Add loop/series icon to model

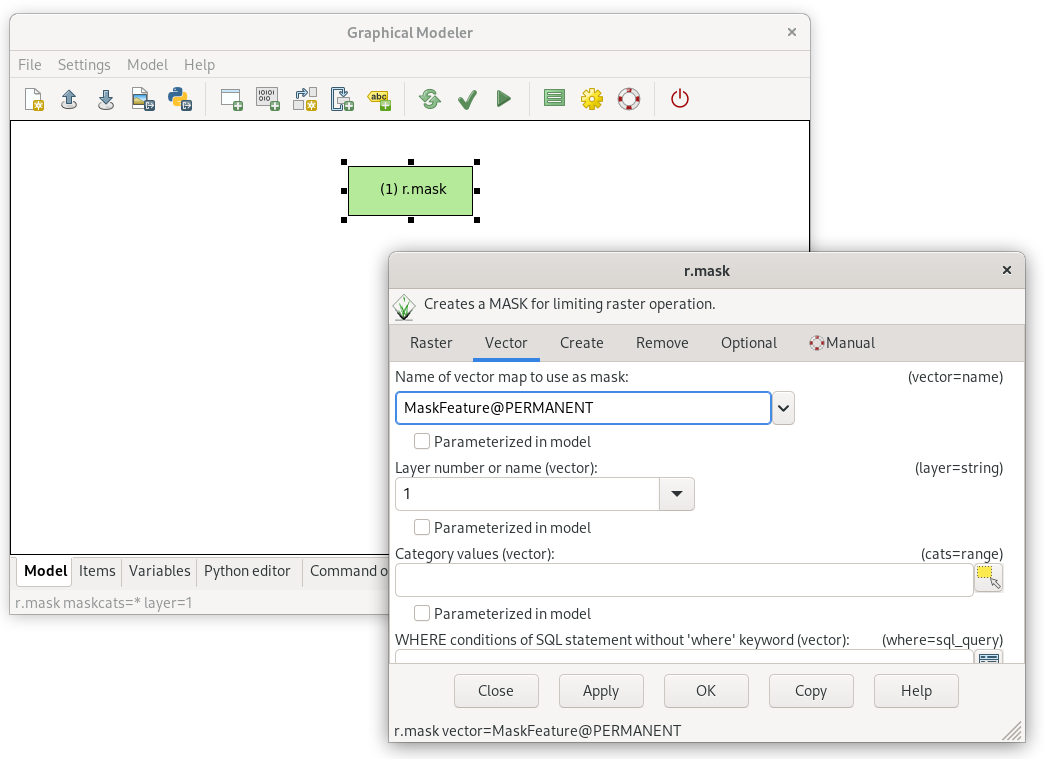[x=342, y=99]
